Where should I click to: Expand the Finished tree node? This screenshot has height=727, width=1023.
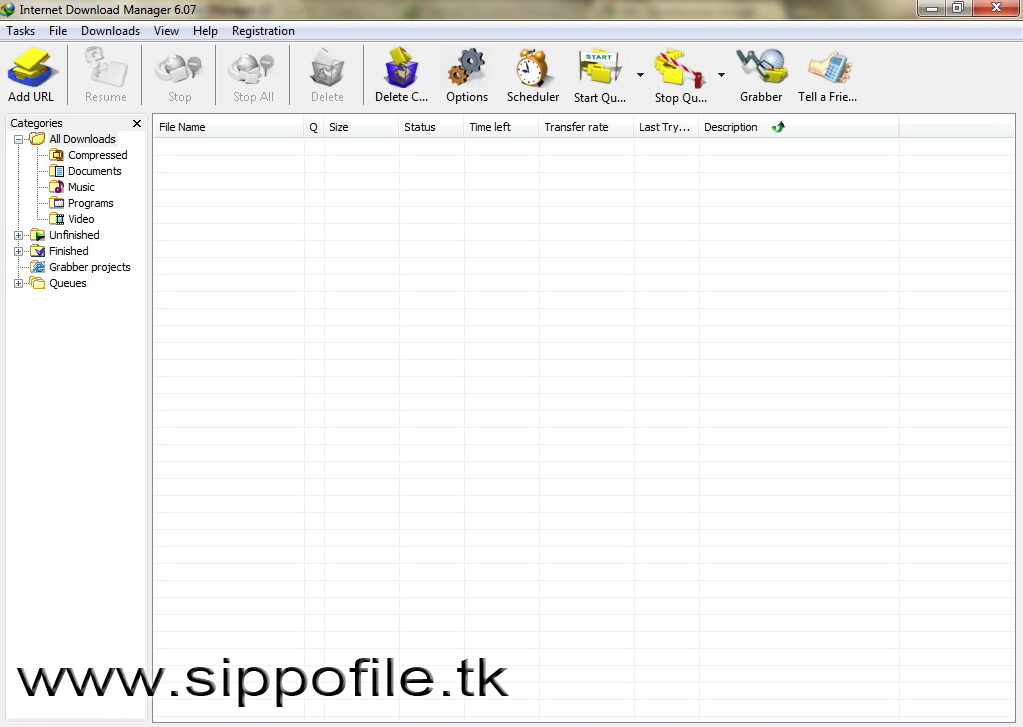tap(18, 251)
